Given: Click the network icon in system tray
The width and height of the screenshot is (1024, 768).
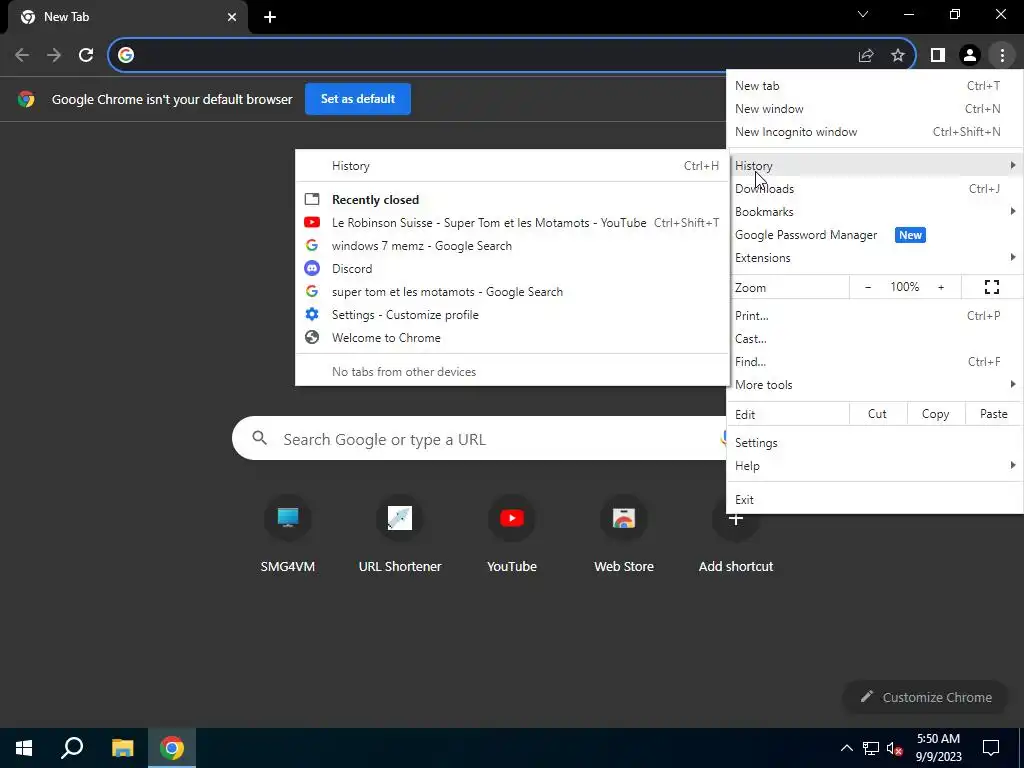Looking at the screenshot, I should (x=871, y=748).
